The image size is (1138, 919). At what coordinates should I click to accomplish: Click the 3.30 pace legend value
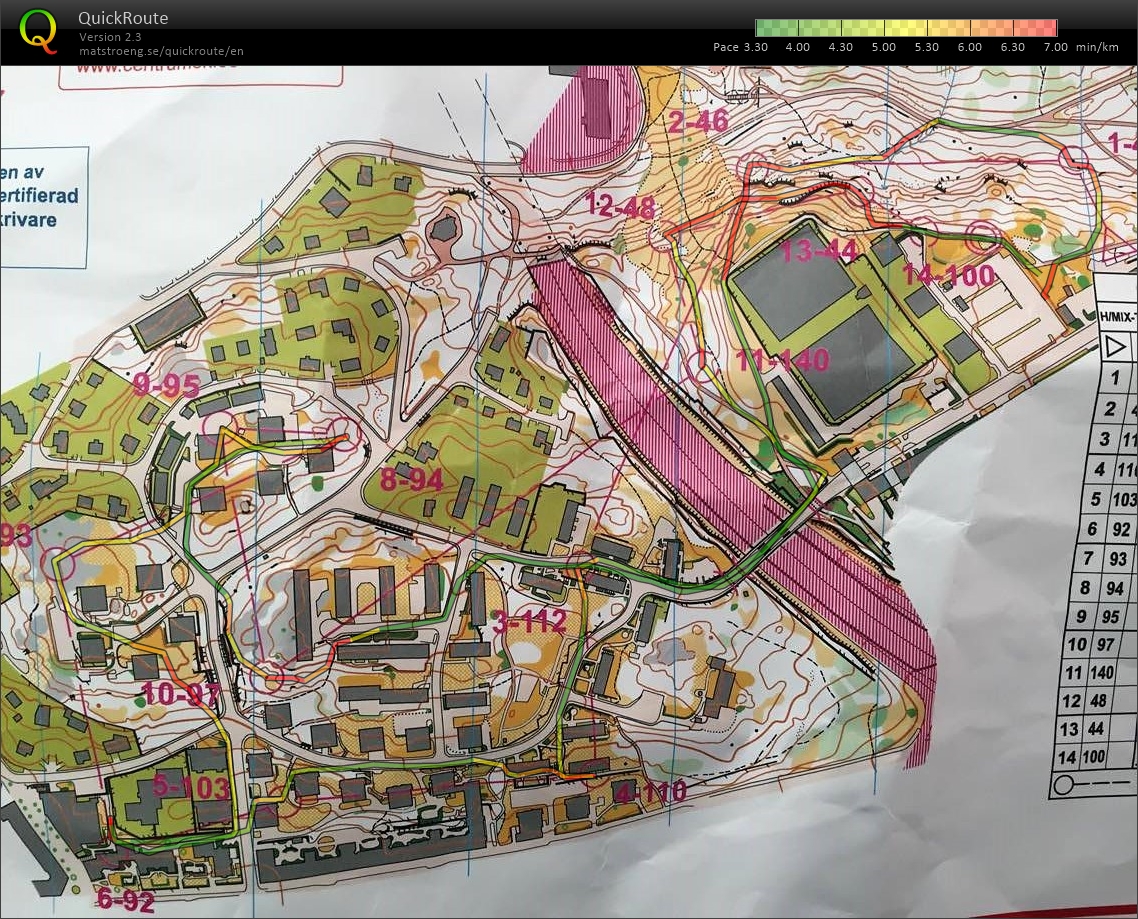pyautogui.click(x=755, y=47)
